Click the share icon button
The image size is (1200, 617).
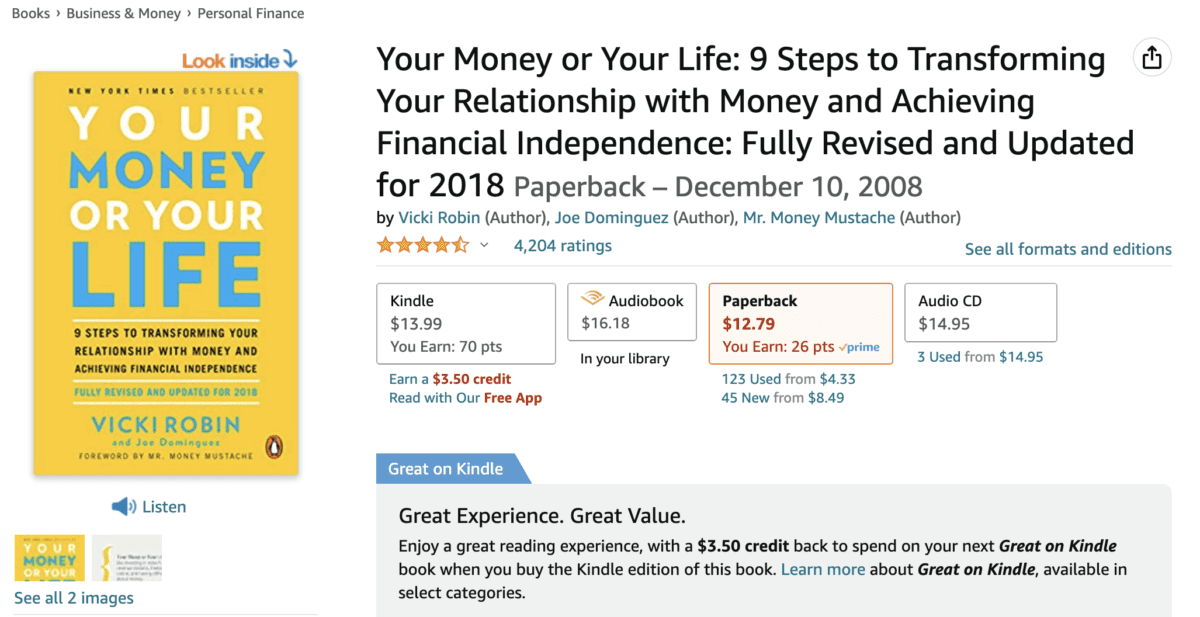[1152, 58]
